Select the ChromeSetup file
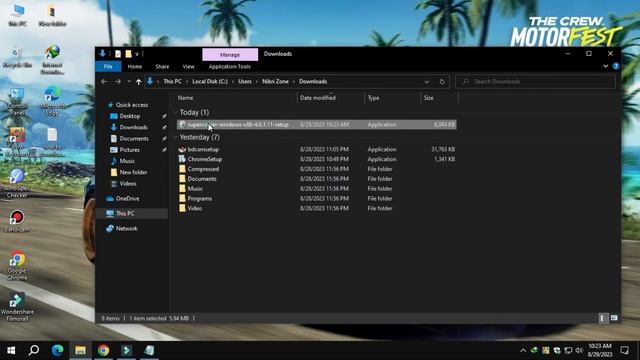The height and width of the screenshot is (360, 640). coord(204,159)
